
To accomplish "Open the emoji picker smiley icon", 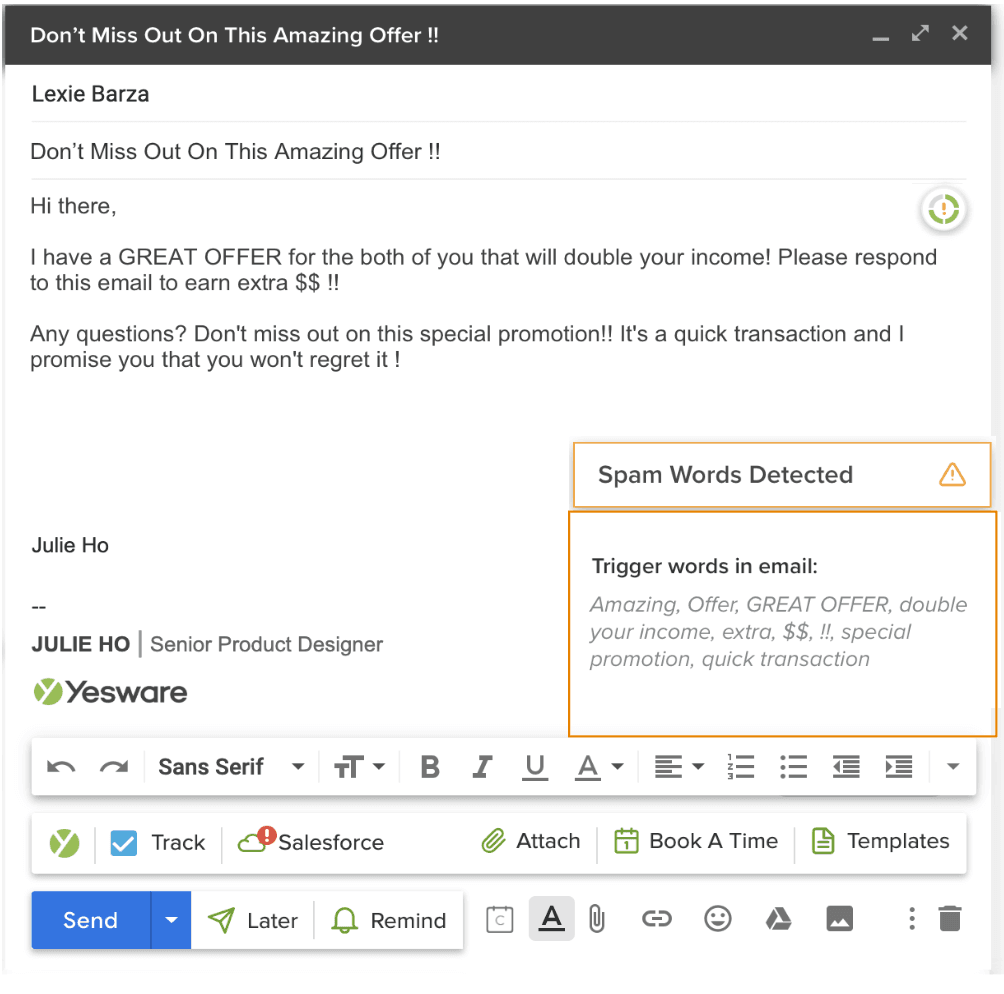I will (x=717, y=919).
